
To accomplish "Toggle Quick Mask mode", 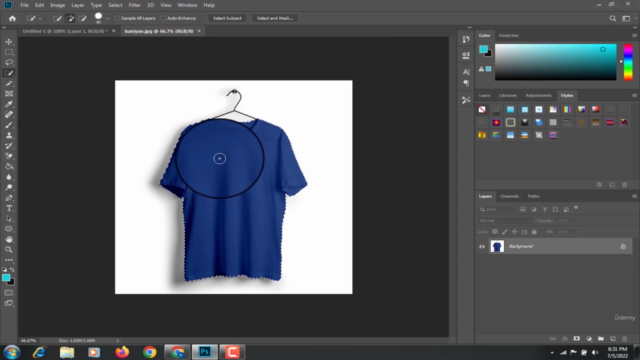I will click(x=9, y=293).
